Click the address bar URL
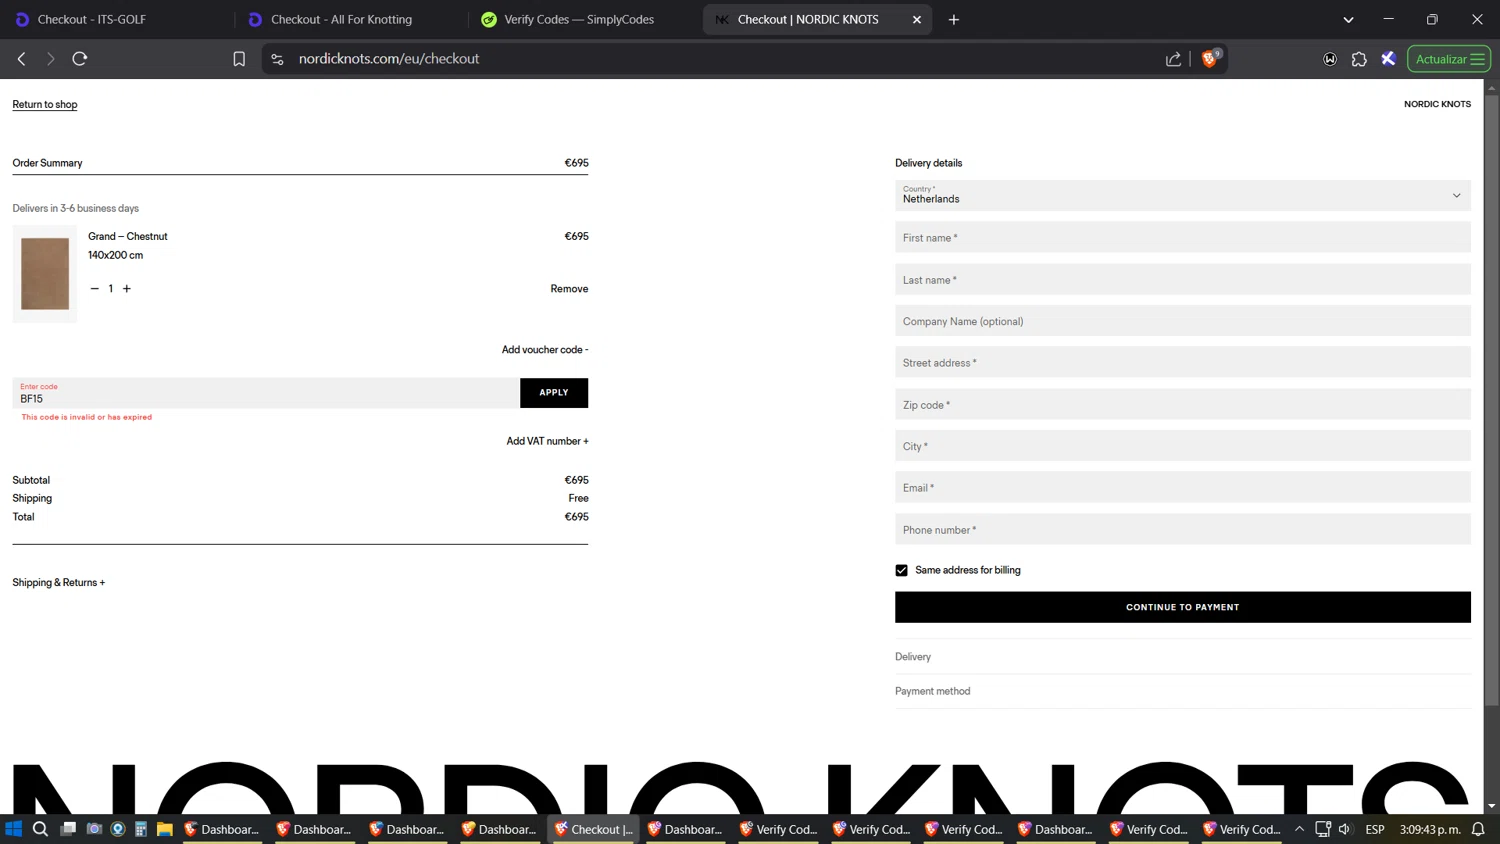Image resolution: width=1500 pixels, height=844 pixels. point(389,59)
